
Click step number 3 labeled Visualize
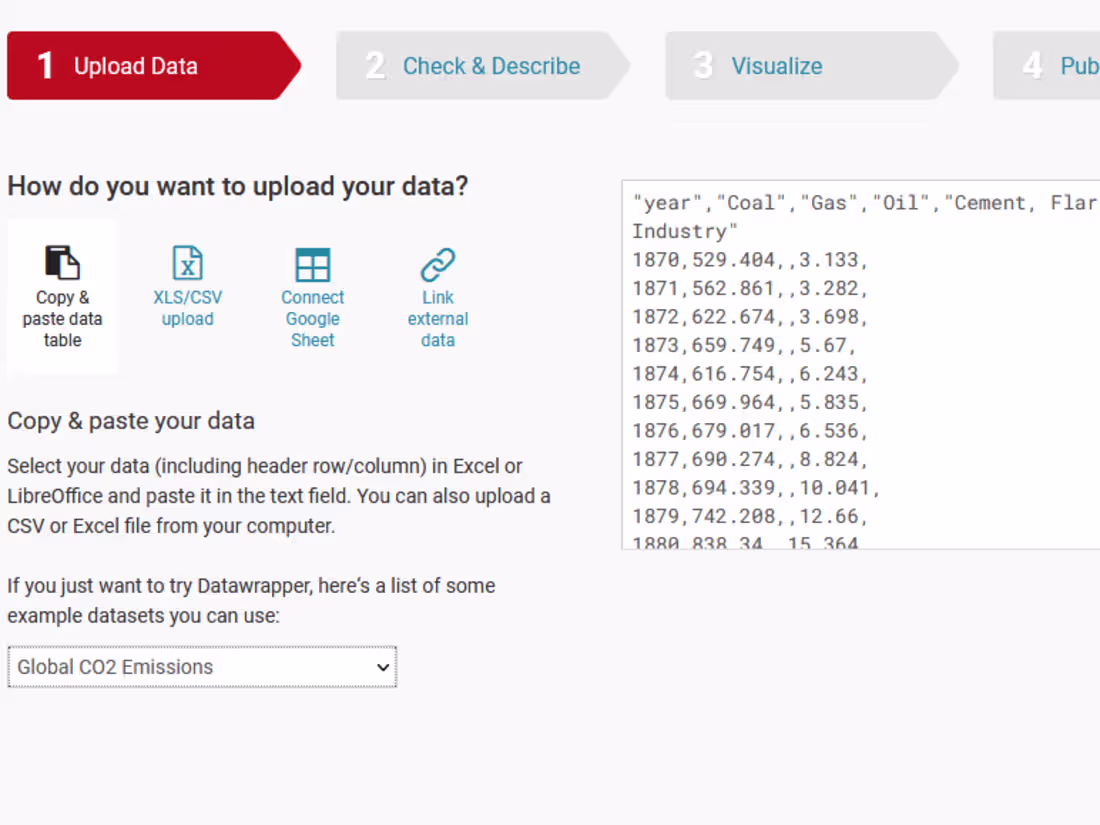tap(703, 66)
